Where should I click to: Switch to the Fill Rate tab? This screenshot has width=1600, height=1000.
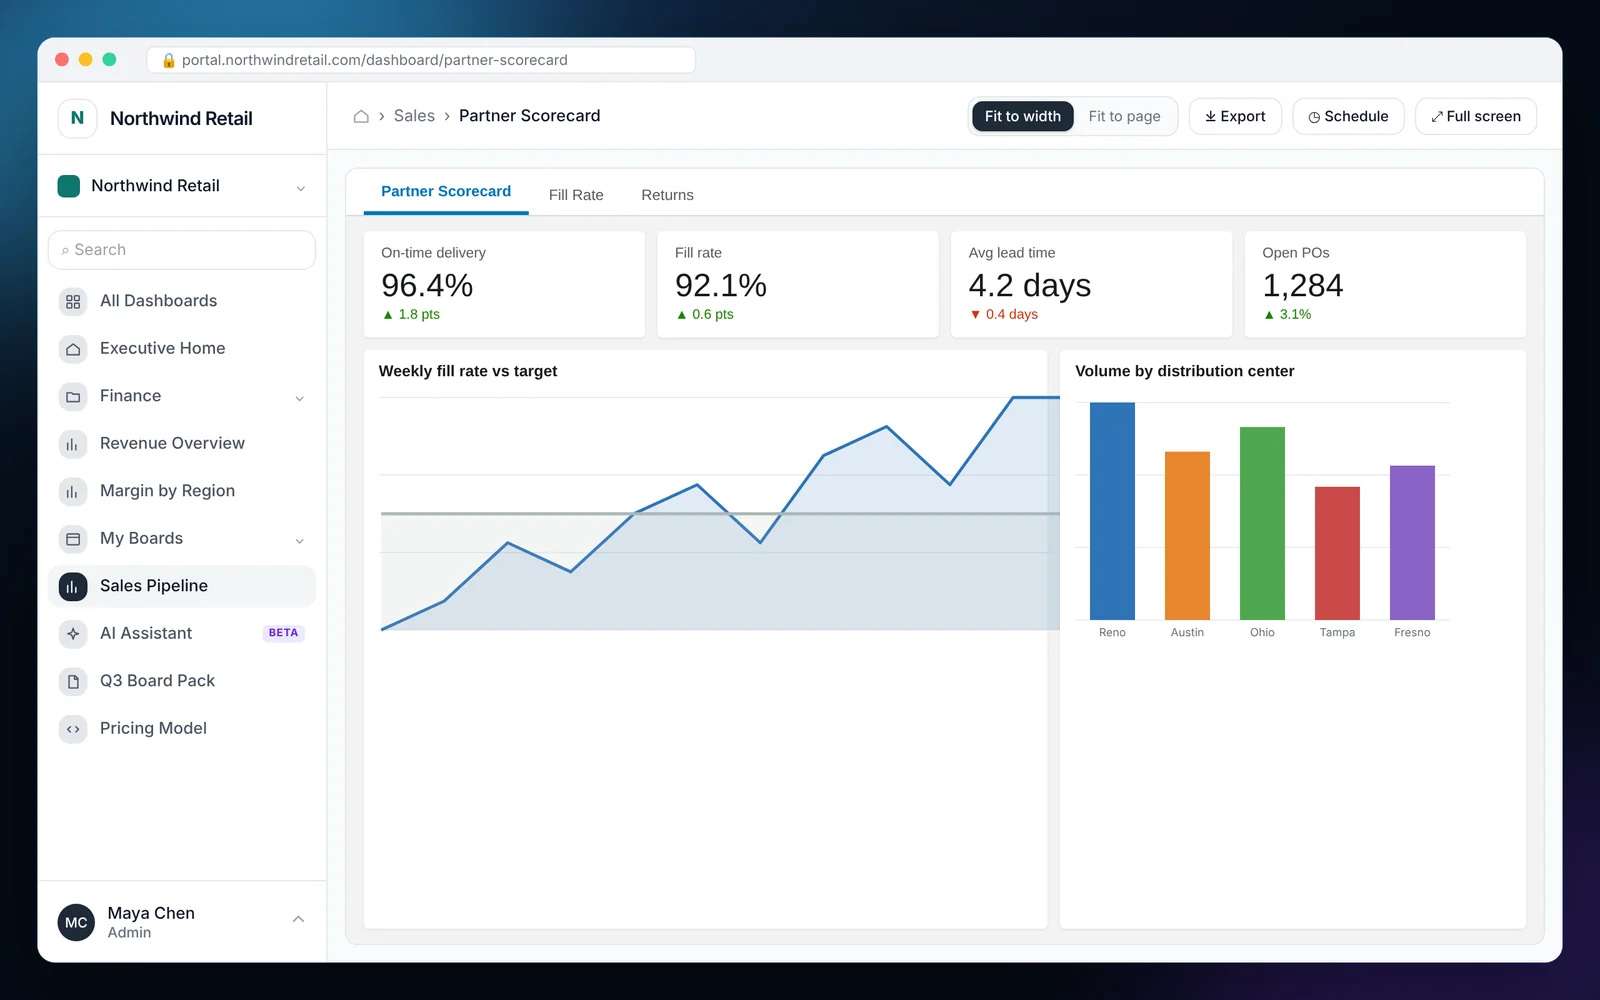(x=576, y=195)
